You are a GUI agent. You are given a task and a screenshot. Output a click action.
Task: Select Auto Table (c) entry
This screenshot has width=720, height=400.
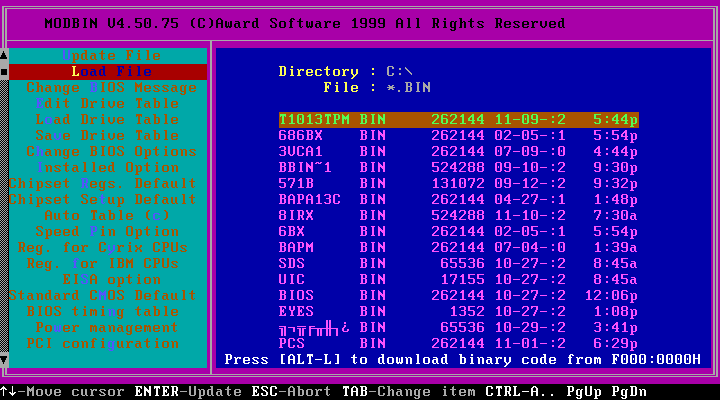(107, 216)
